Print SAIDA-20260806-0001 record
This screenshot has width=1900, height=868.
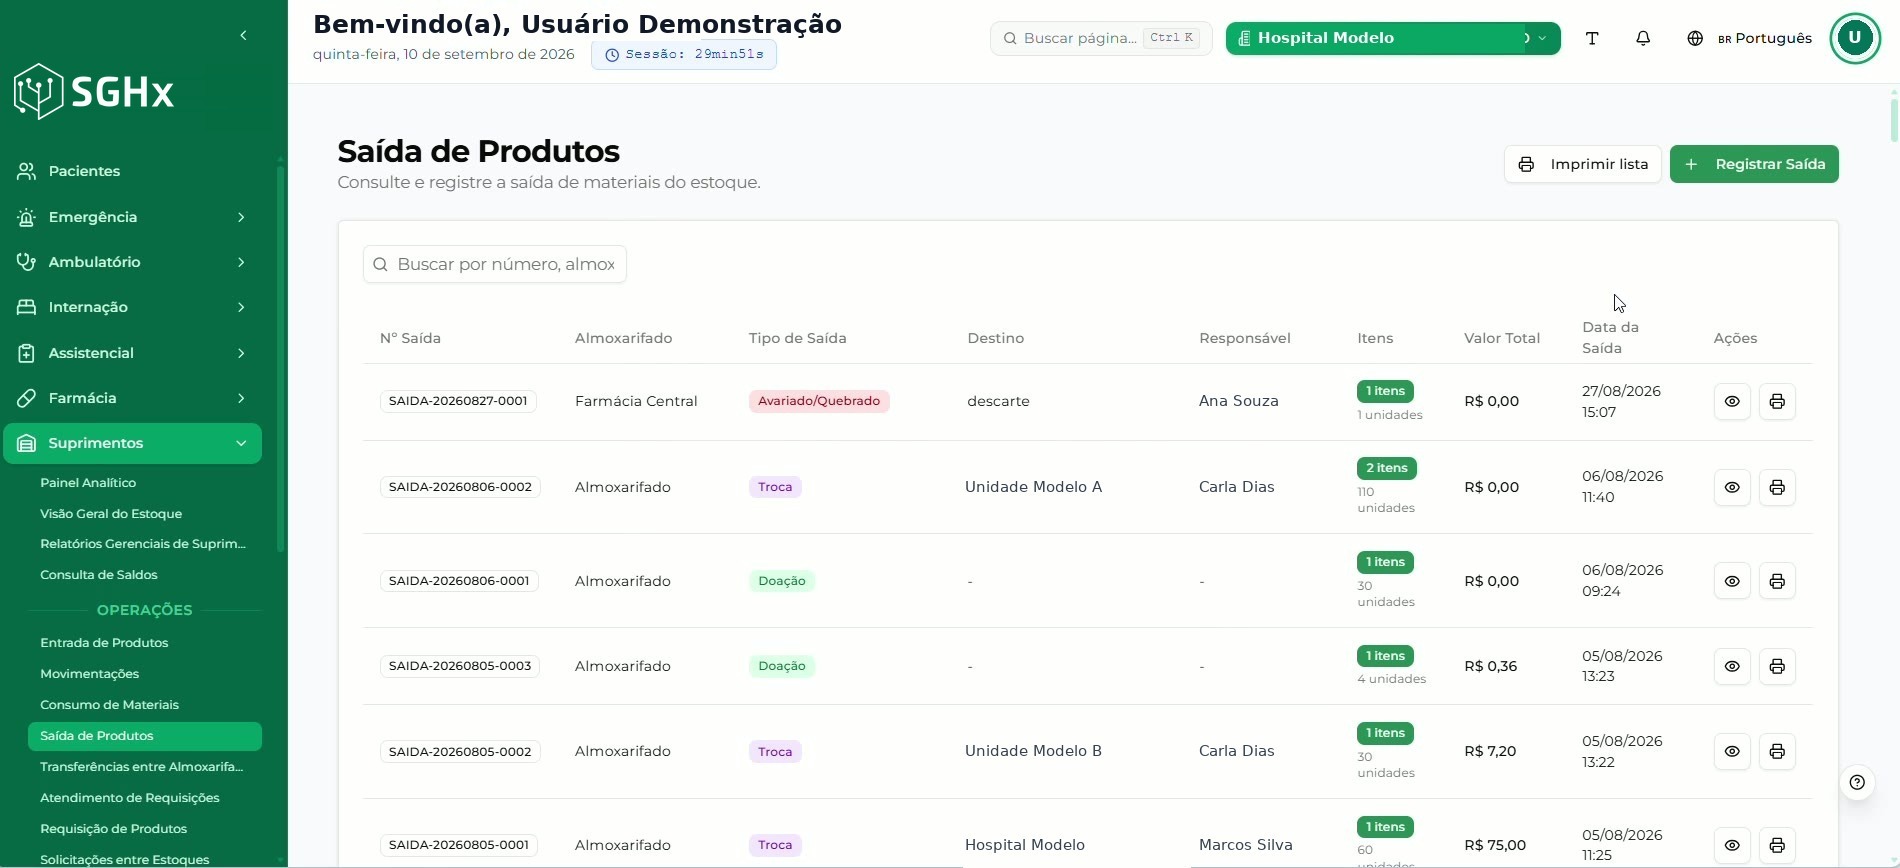(x=1777, y=581)
